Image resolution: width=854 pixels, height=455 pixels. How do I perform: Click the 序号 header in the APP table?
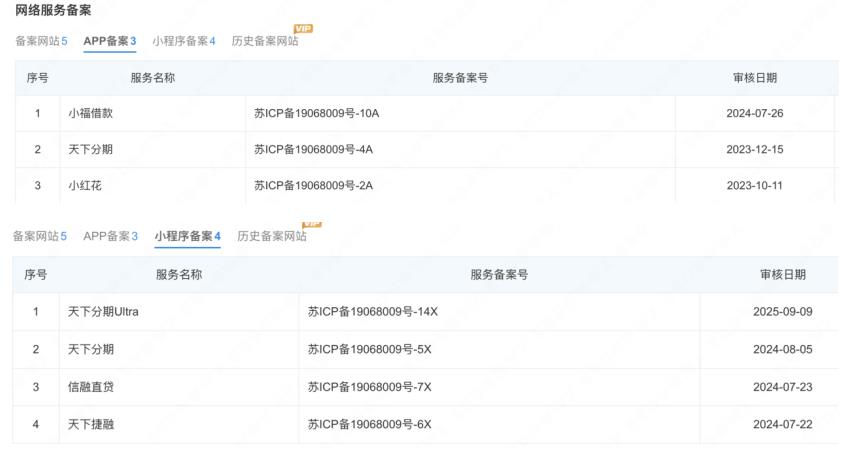38,78
